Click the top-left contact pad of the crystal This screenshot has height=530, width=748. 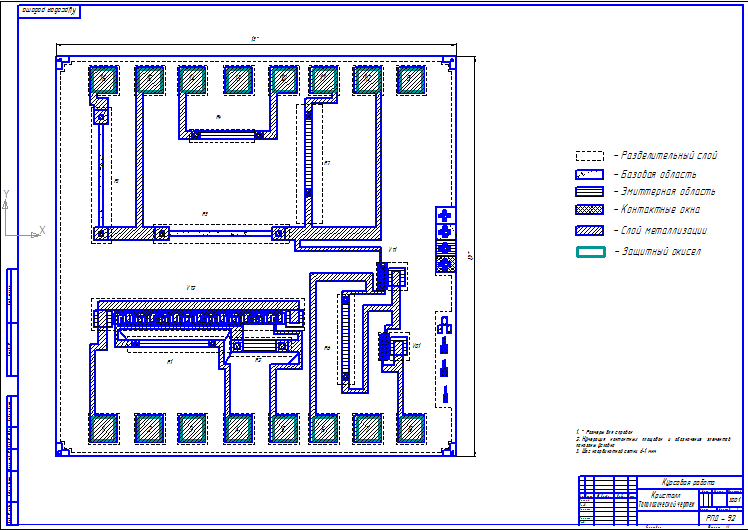click(104, 80)
